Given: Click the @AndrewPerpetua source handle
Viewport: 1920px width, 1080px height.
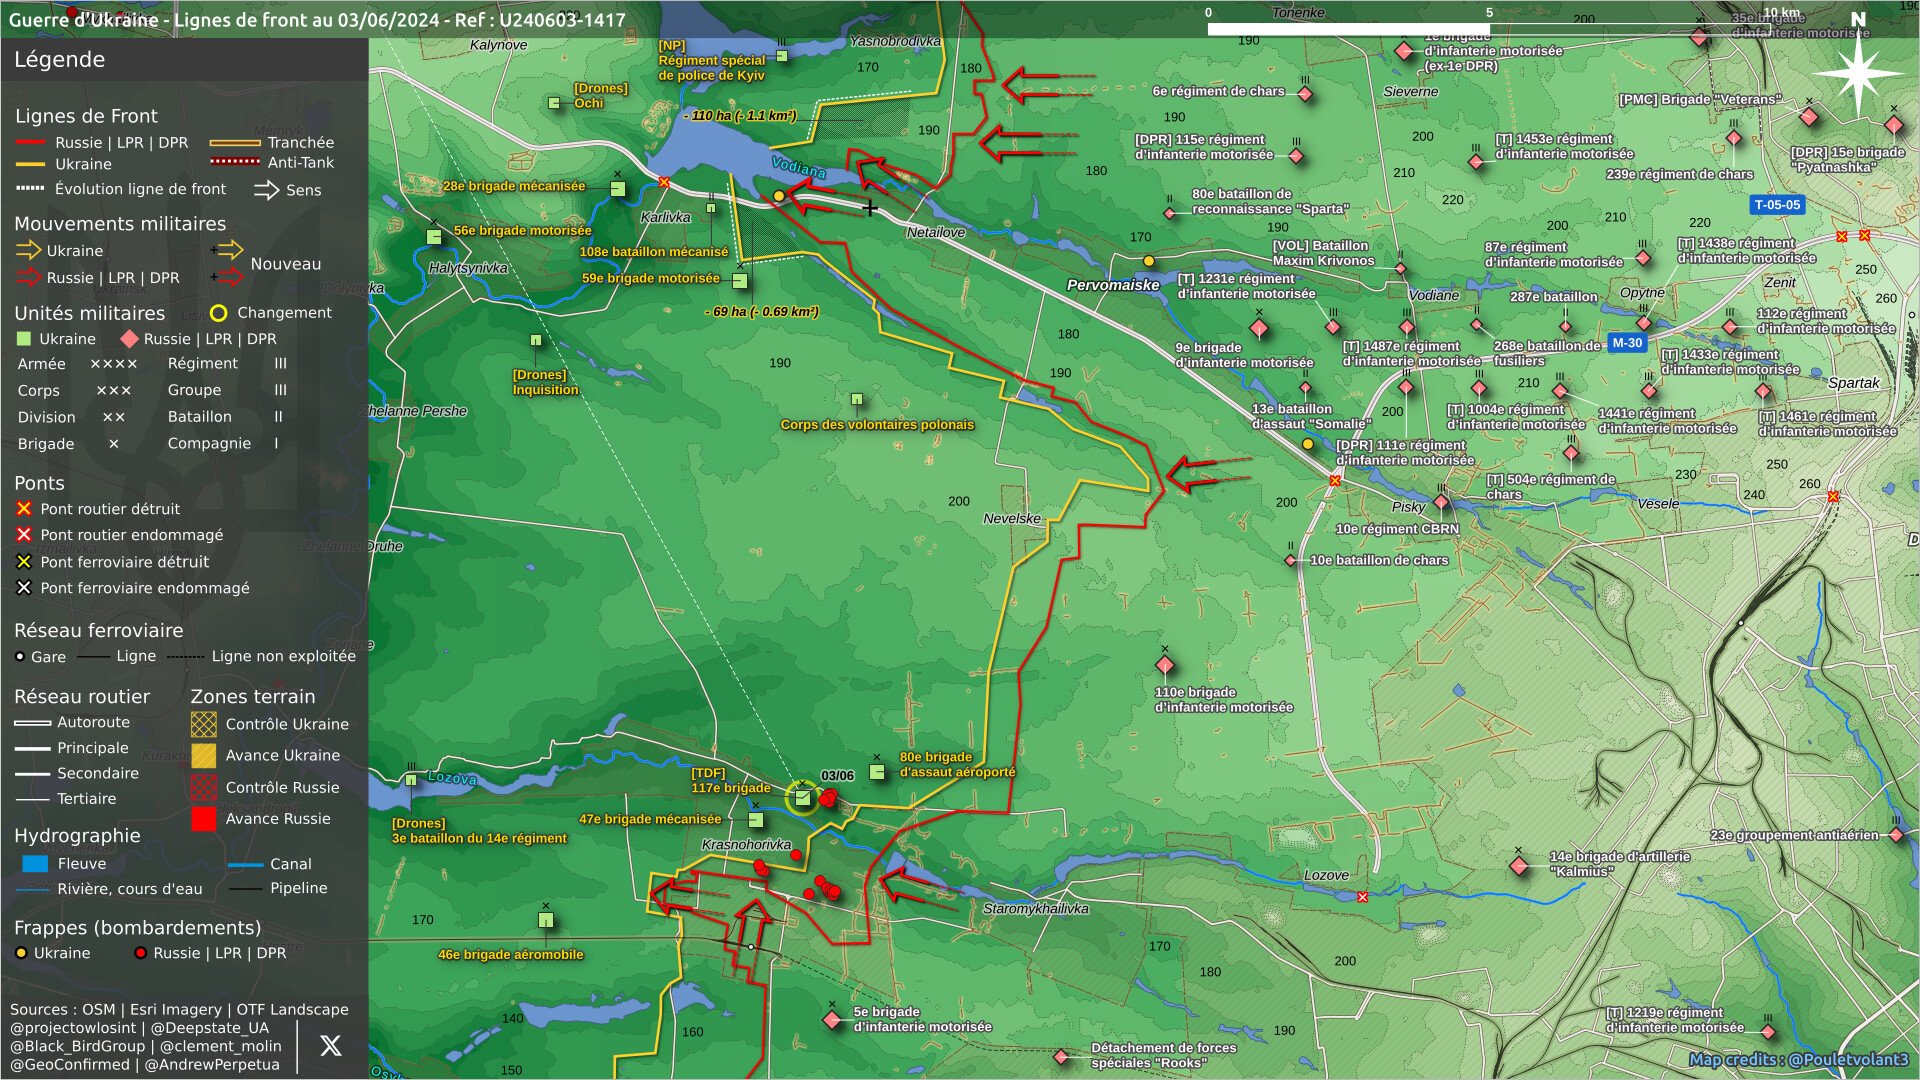Looking at the screenshot, I should pos(212,1064).
